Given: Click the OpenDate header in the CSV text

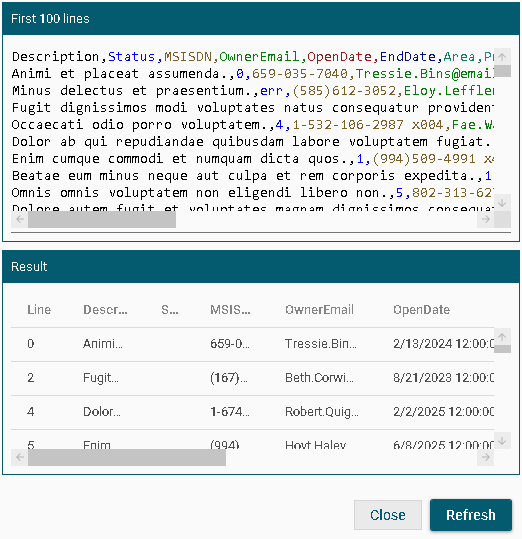Looking at the screenshot, I should point(340,56).
